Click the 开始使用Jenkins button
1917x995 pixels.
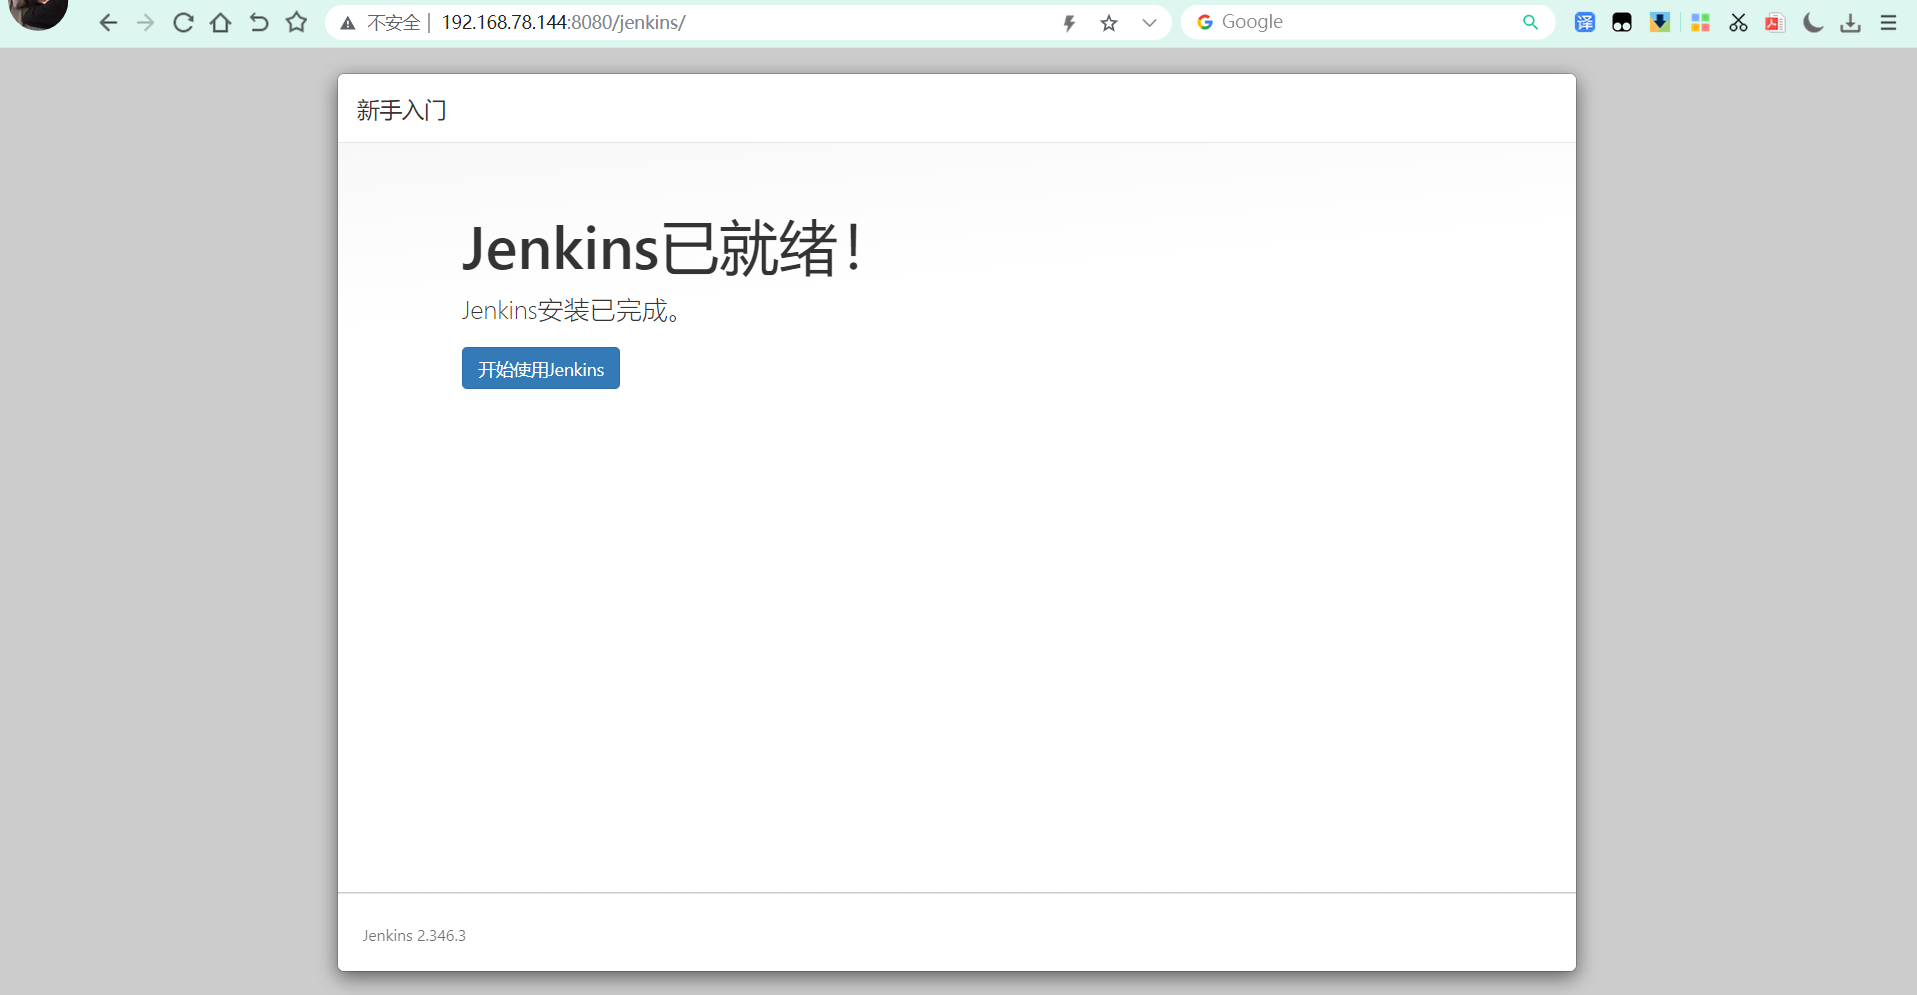coord(541,368)
